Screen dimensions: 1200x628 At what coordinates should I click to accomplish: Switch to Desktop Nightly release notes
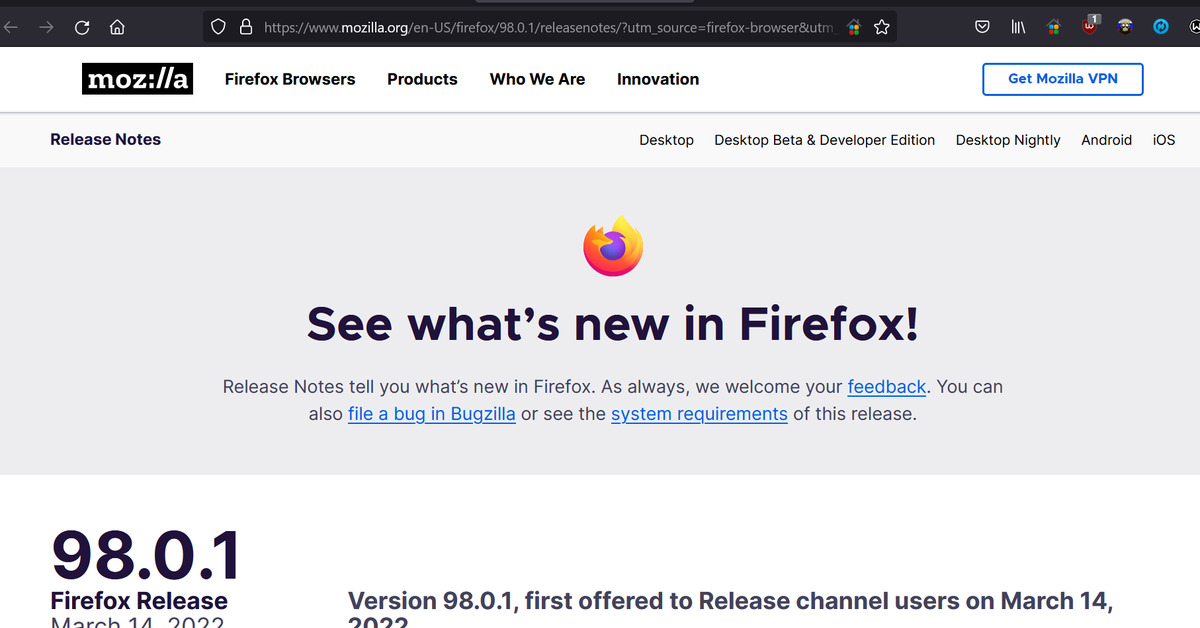tap(1008, 140)
